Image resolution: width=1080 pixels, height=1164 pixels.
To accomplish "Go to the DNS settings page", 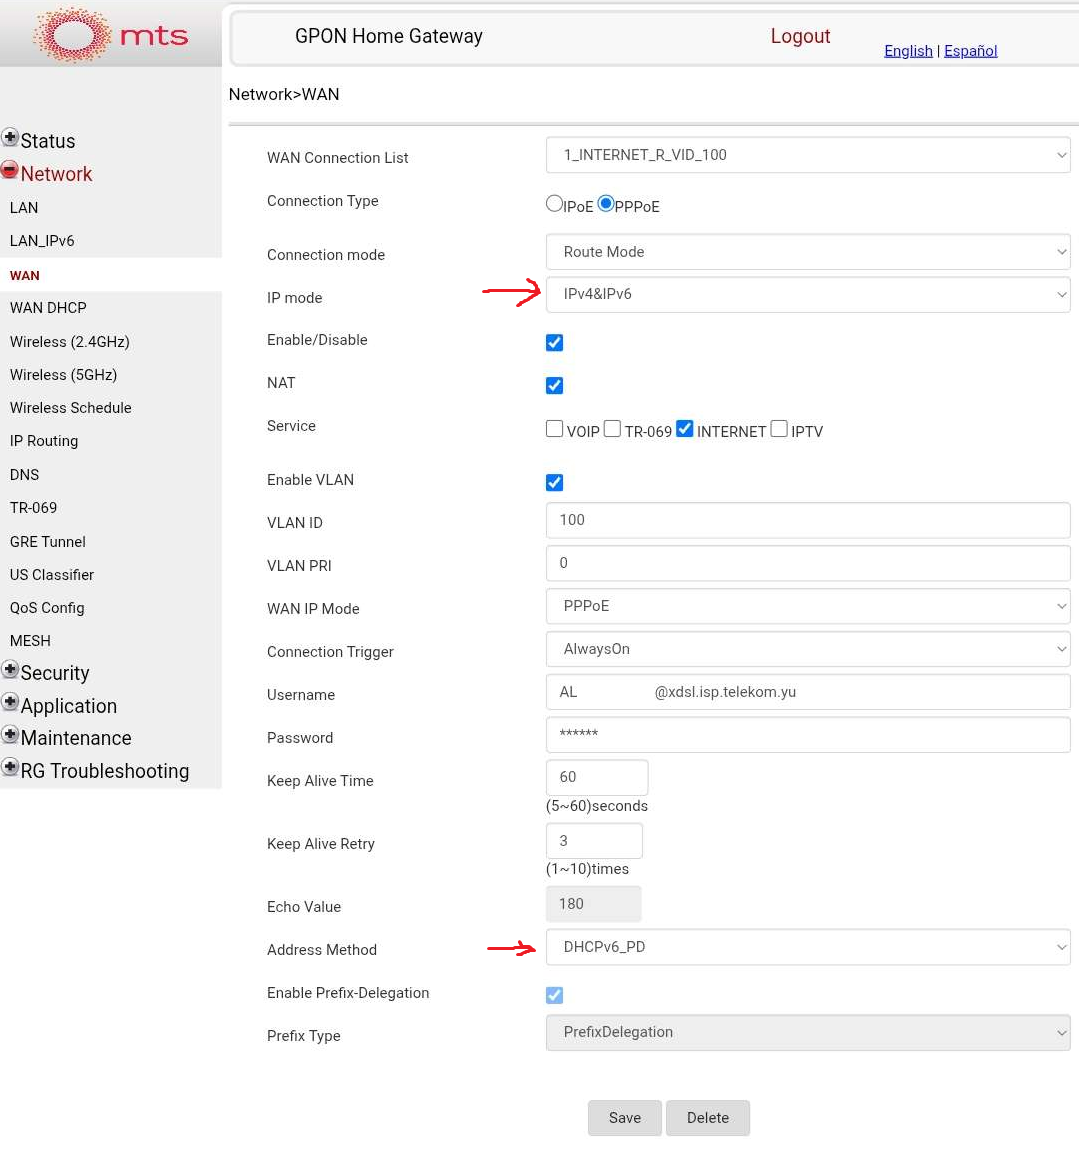I will click(25, 475).
